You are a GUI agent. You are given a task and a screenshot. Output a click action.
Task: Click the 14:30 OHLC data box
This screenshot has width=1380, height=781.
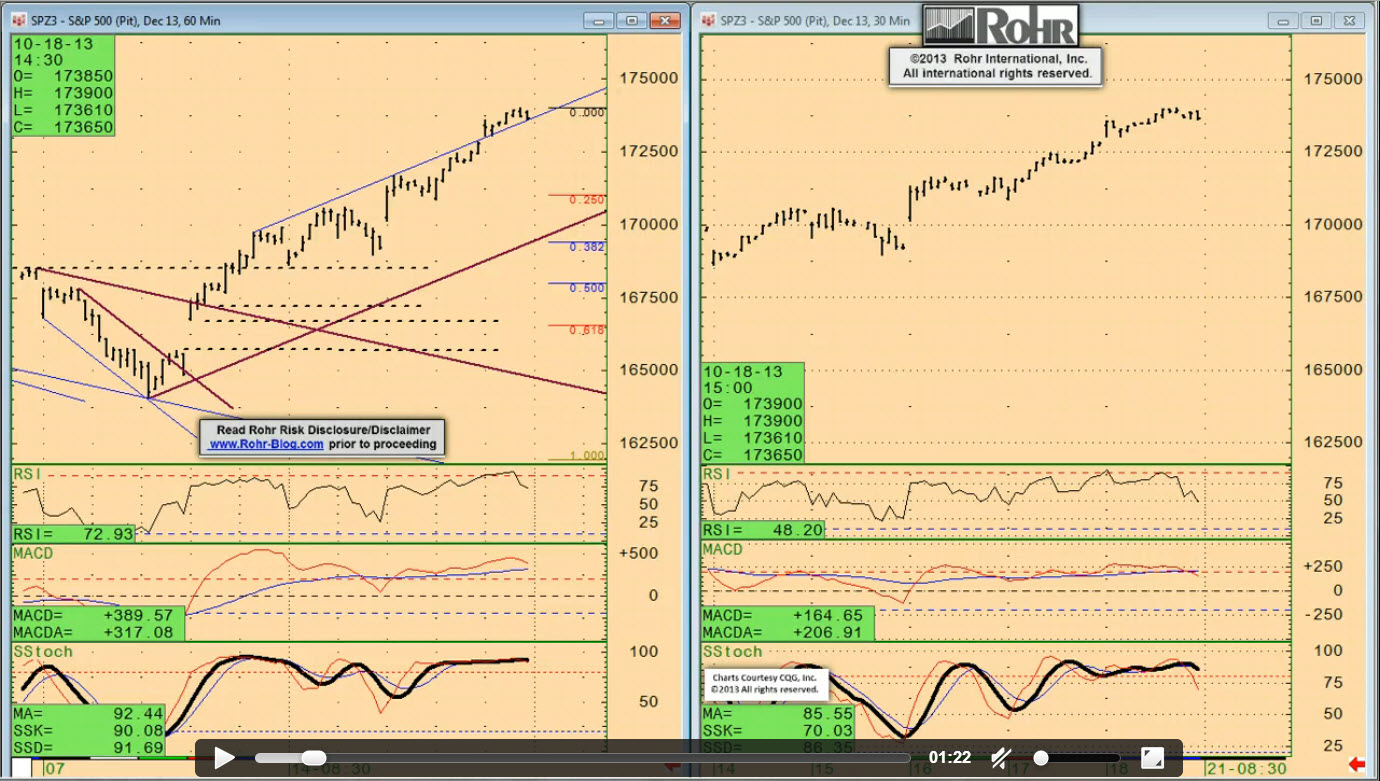pyautogui.click(x=63, y=85)
